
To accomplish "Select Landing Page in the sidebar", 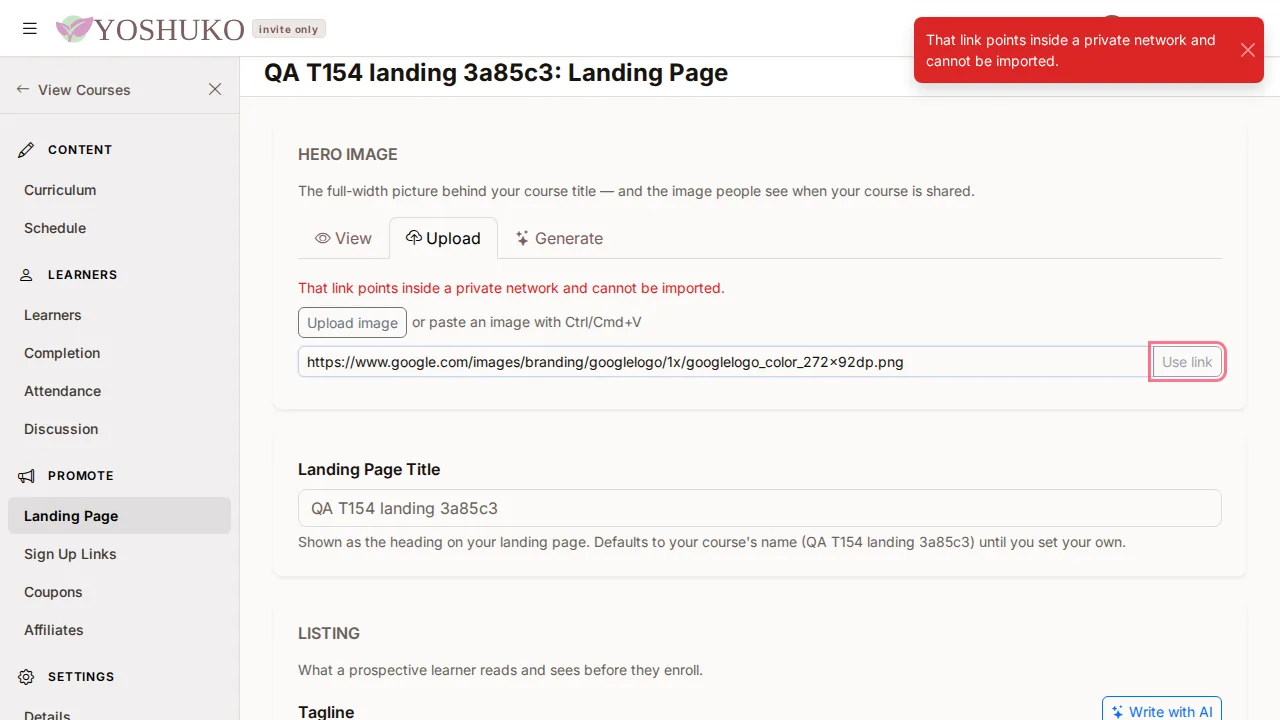I will coord(119,516).
